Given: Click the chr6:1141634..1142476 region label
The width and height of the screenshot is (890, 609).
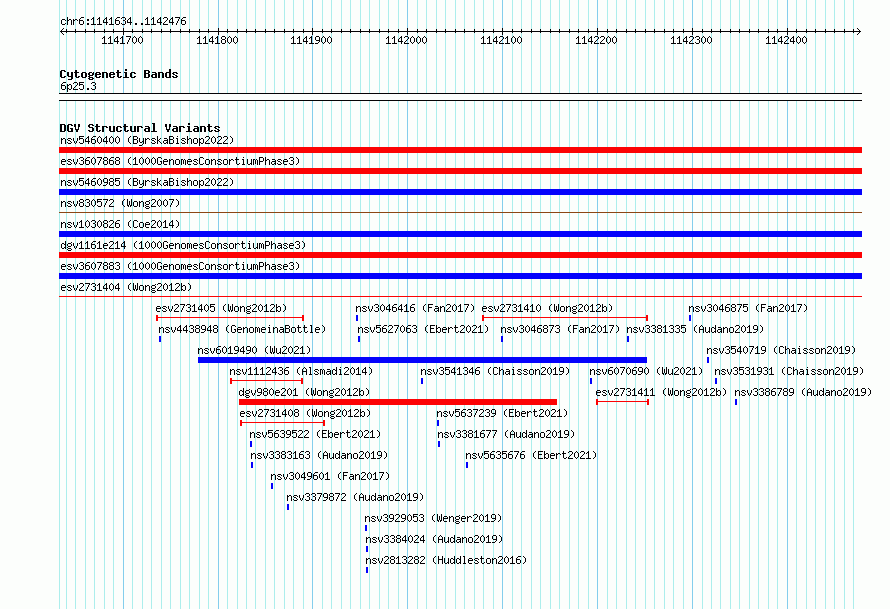Looking at the screenshot, I should pyautogui.click(x=123, y=21).
